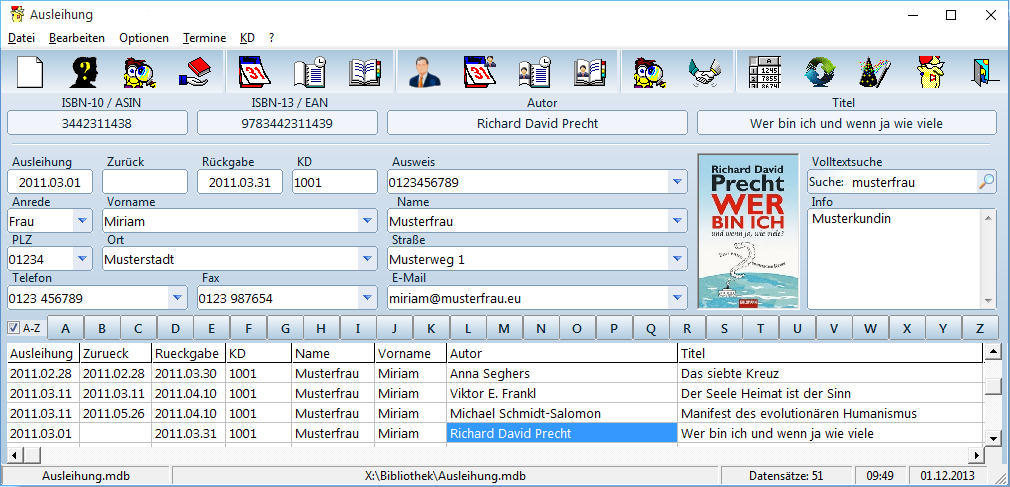The height and width of the screenshot is (487, 1010).
Task: Open the Termine menu
Action: click(204, 38)
